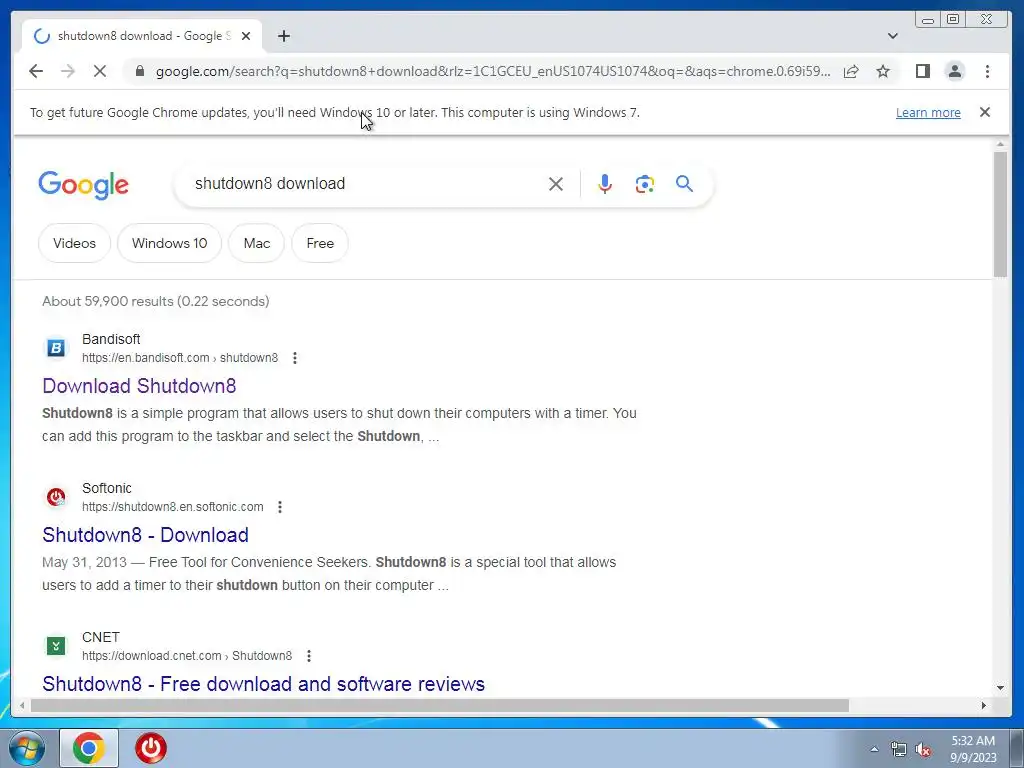Stop page loading with X button
Screen dimensions: 1024x768
click(x=100, y=71)
